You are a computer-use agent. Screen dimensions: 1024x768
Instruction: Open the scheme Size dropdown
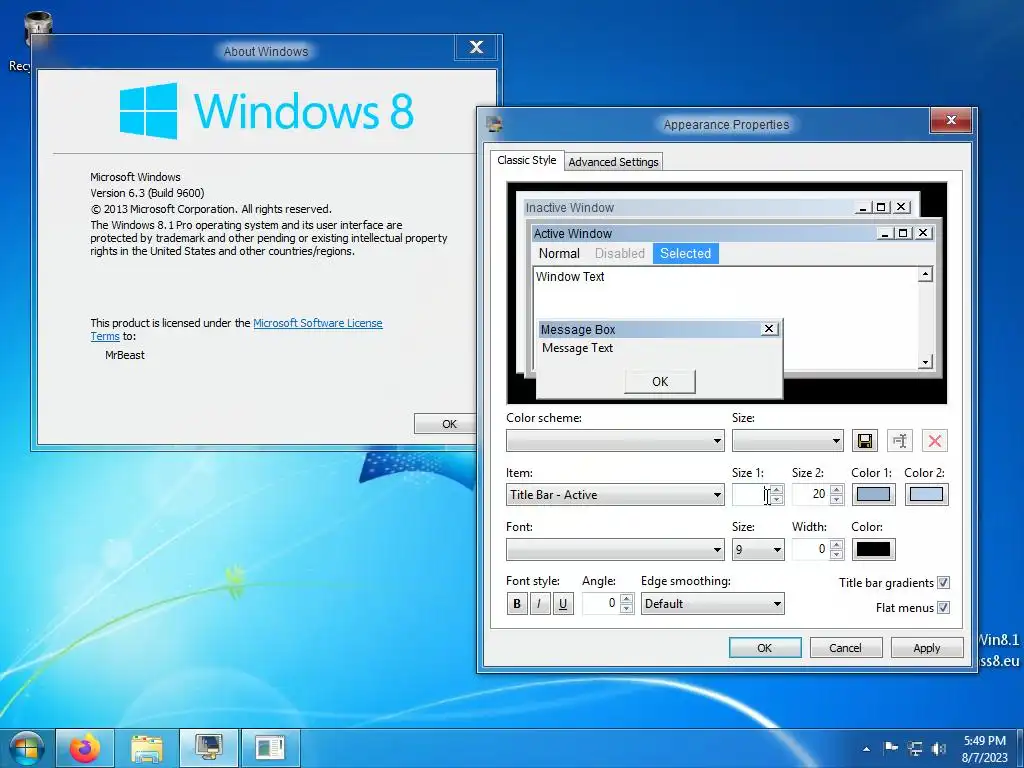click(x=788, y=441)
